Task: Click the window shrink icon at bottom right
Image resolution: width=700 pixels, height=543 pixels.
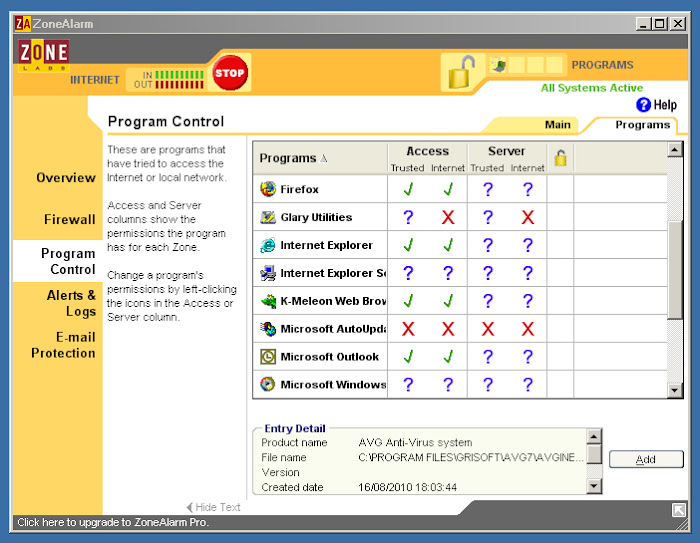Action: 679,510
